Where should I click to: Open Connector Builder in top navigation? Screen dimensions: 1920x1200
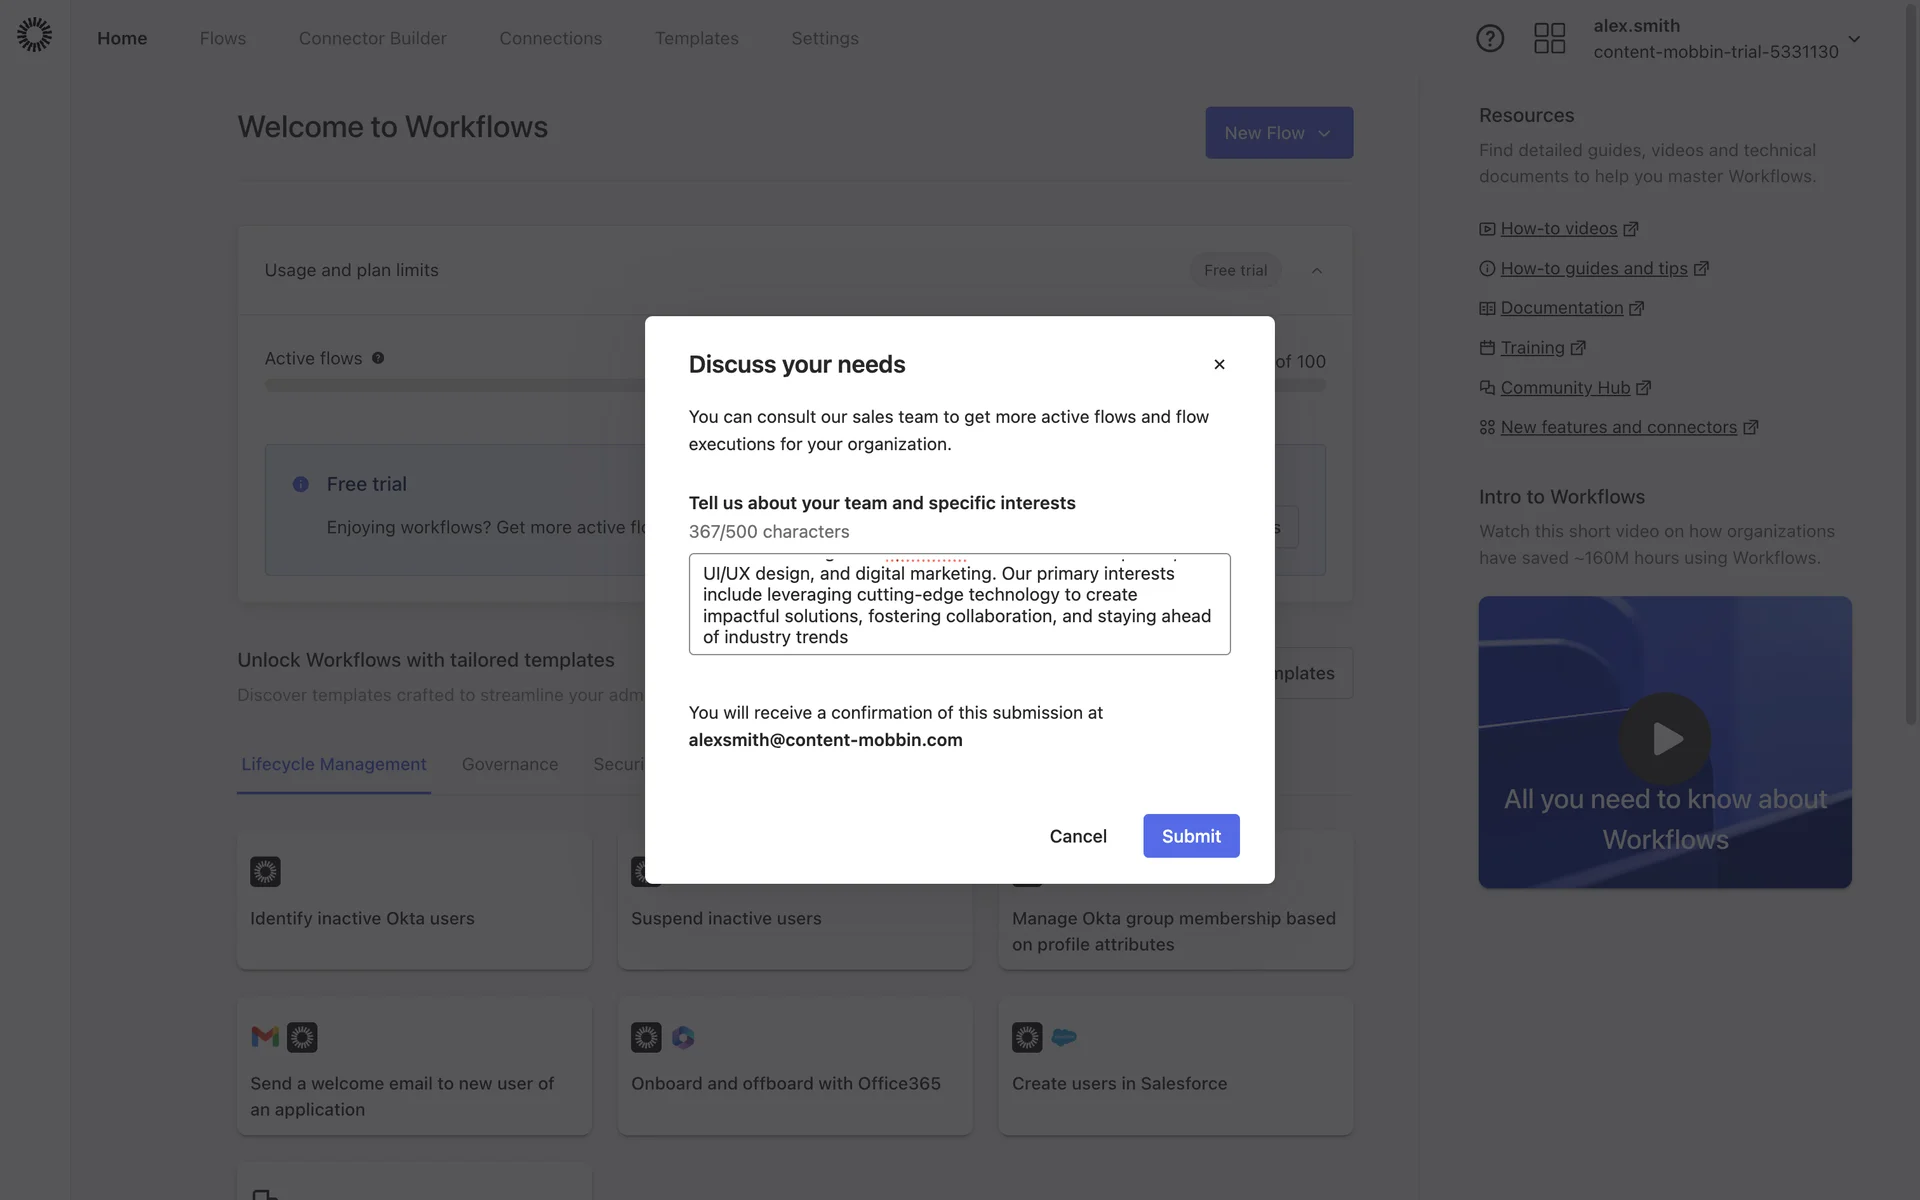tap(372, 38)
